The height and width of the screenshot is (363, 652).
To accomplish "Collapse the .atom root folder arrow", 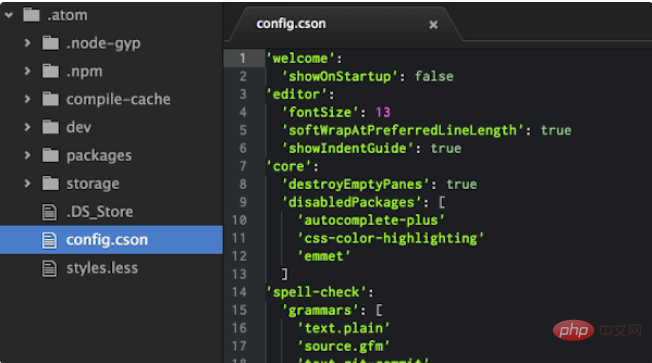I will (x=9, y=15).
